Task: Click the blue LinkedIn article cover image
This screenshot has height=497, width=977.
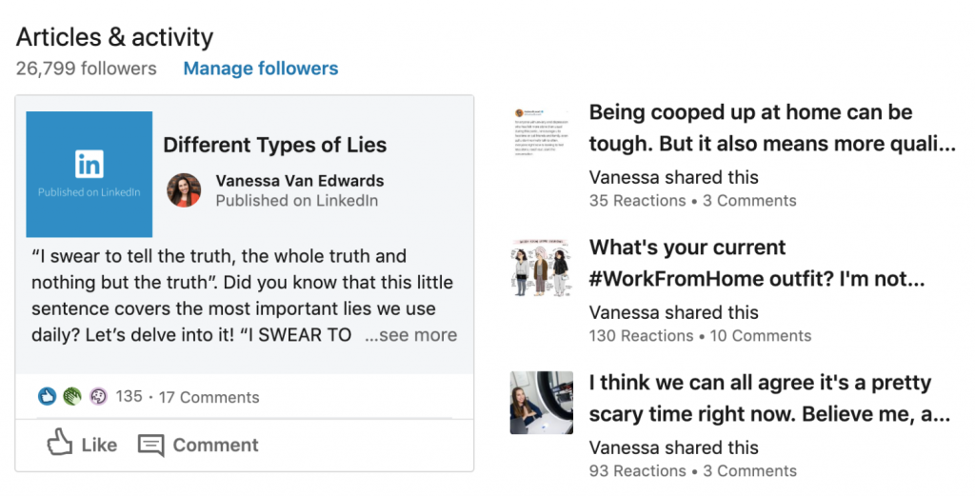Action: [89, 174]
